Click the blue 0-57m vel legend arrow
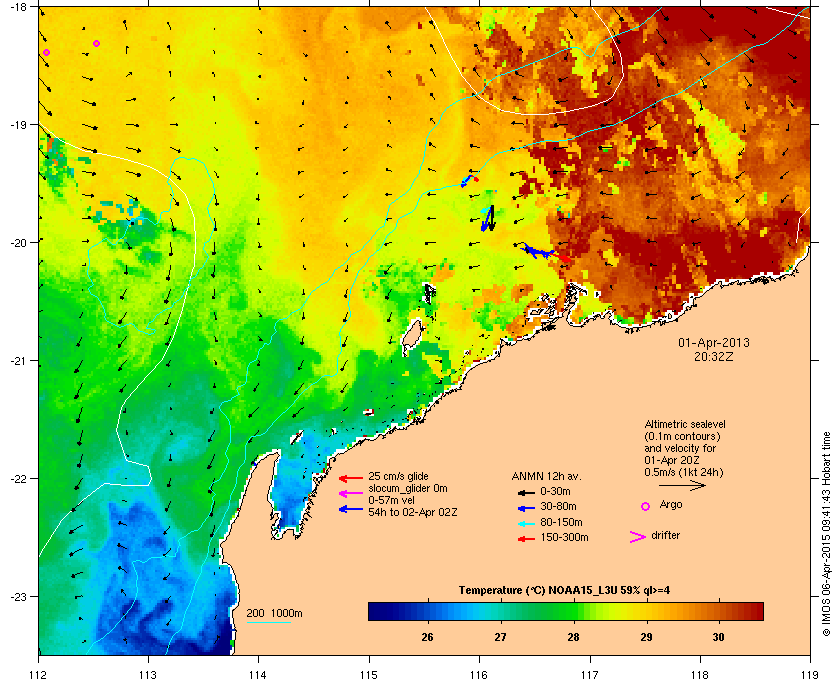 click(x=351, y=509)
